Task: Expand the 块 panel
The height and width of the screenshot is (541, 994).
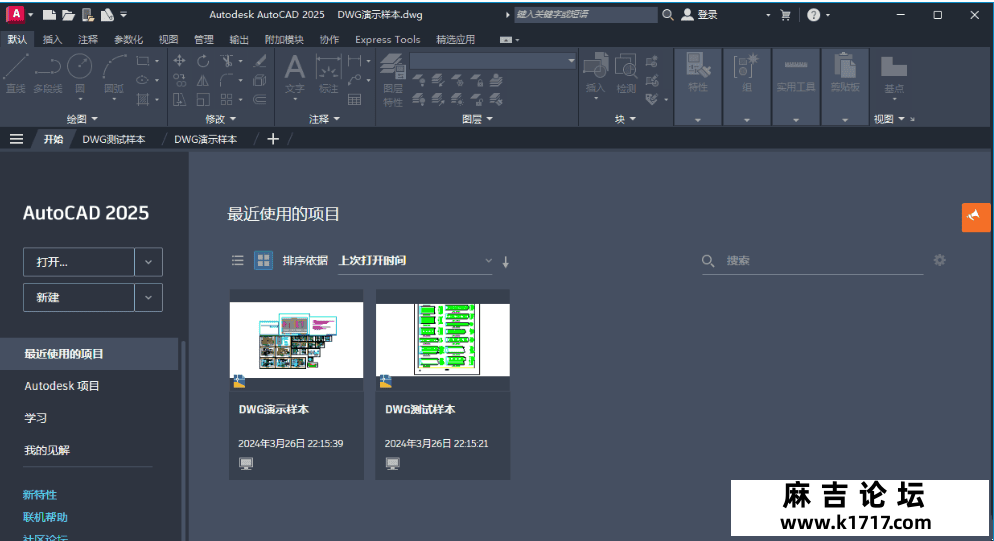Action: pos(625,119)
